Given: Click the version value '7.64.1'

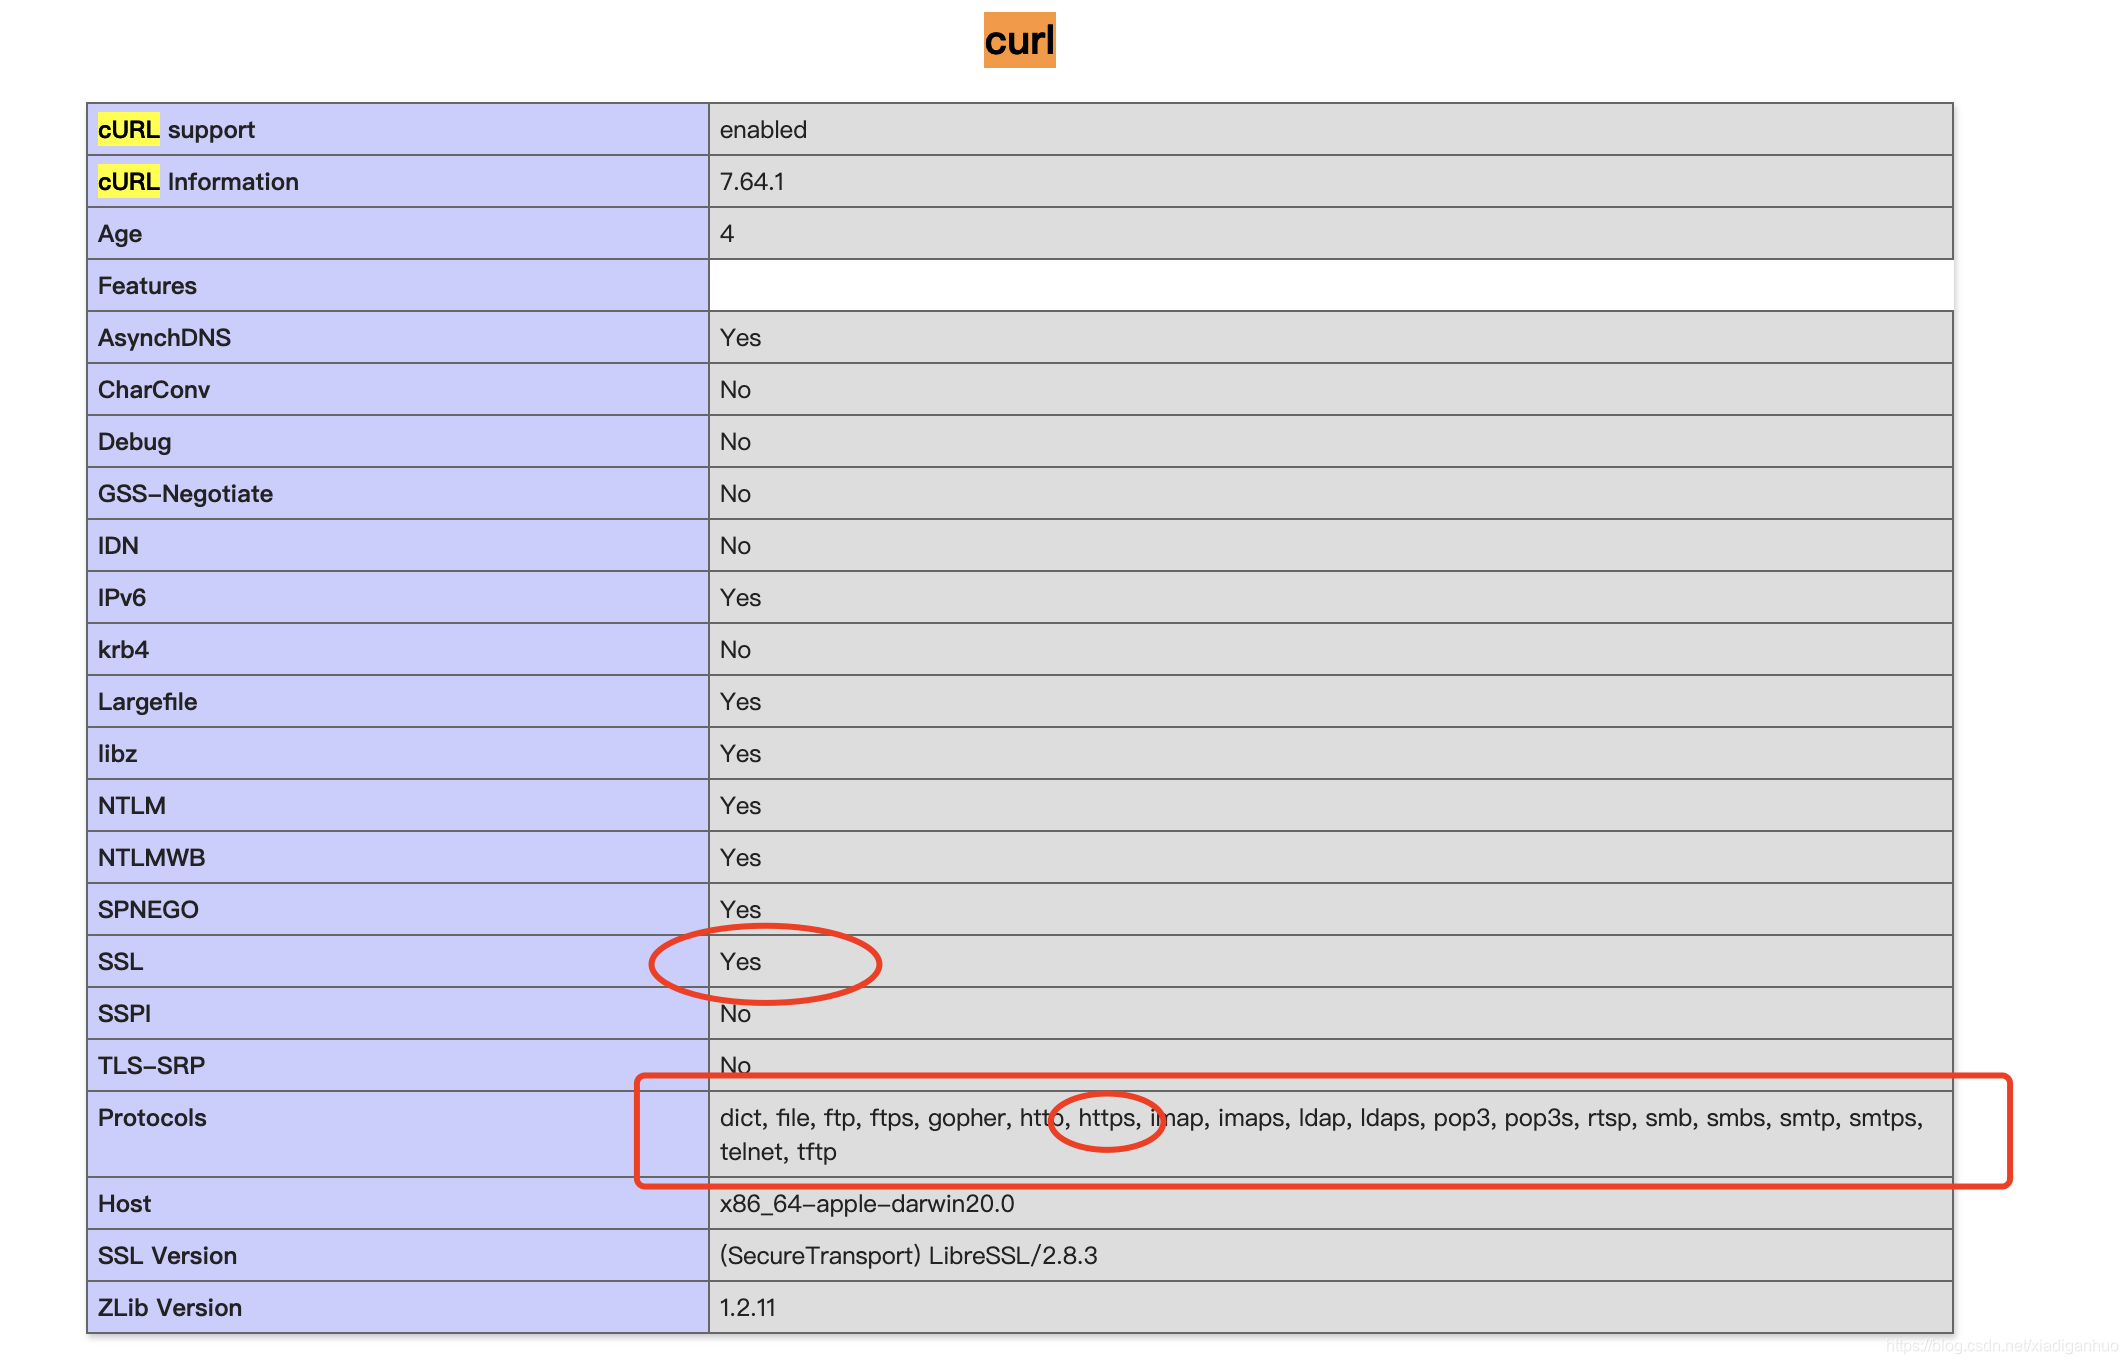Looking at the screenshot, I should [752, 182].
